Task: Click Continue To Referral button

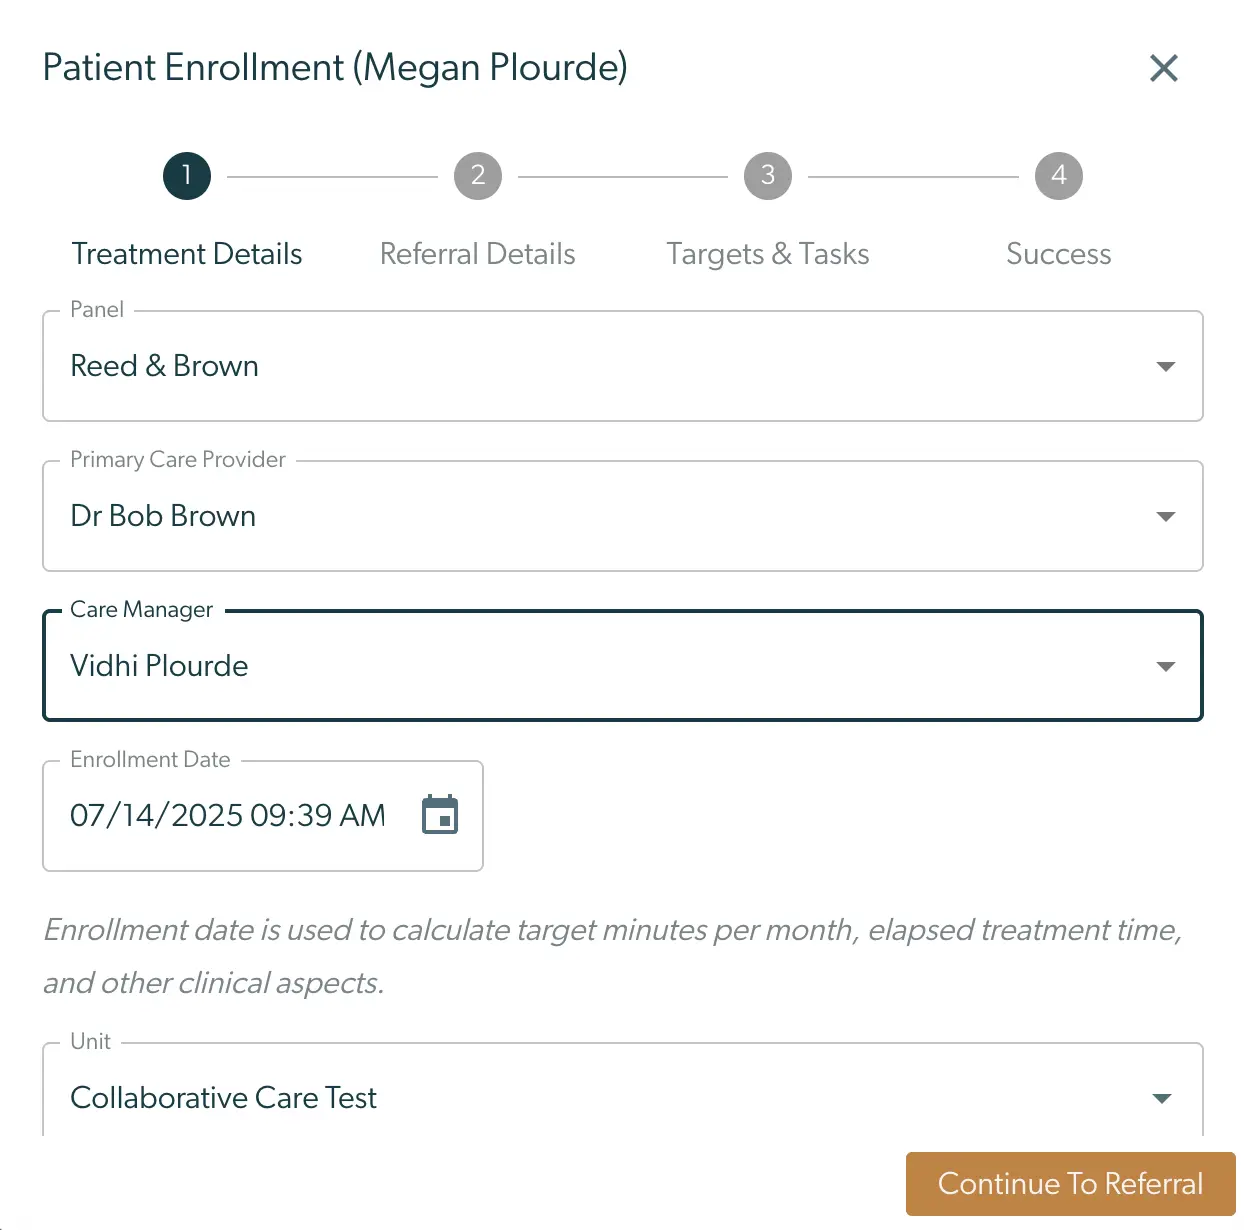Action: 1069,1184
